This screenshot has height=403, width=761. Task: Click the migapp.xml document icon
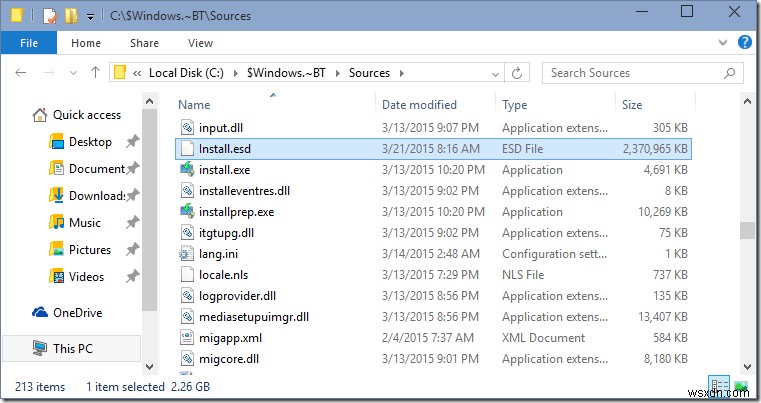click(x=187, y=337)
